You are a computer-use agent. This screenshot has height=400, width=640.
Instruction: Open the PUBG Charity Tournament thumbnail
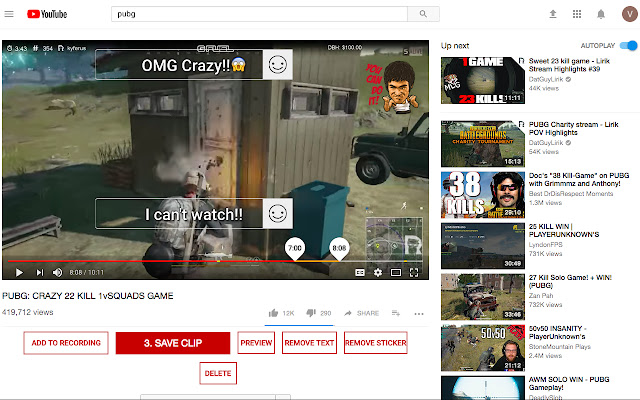coord(482,144)
